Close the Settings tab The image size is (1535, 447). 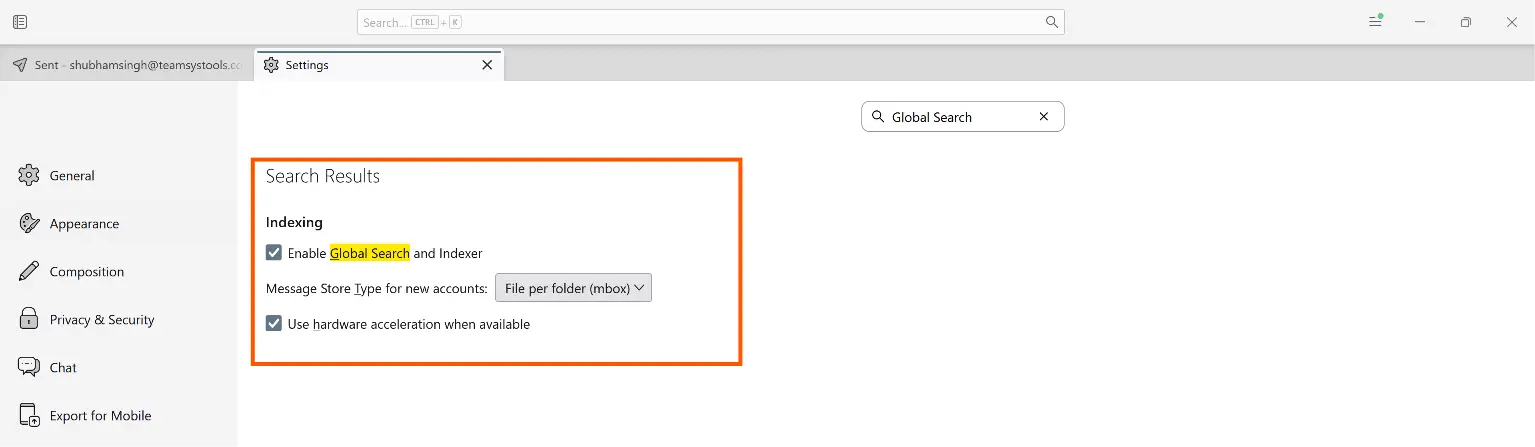click(x=487, y=65)
